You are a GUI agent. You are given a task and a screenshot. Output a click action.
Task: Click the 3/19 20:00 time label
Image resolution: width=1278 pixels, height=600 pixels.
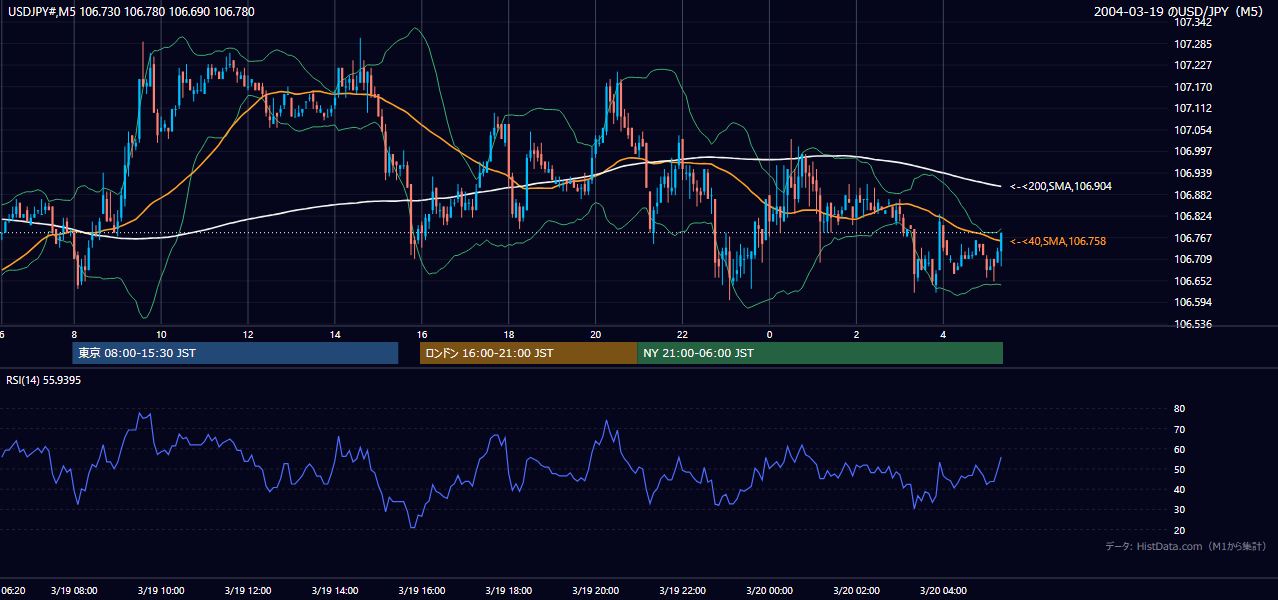point(596,591)
